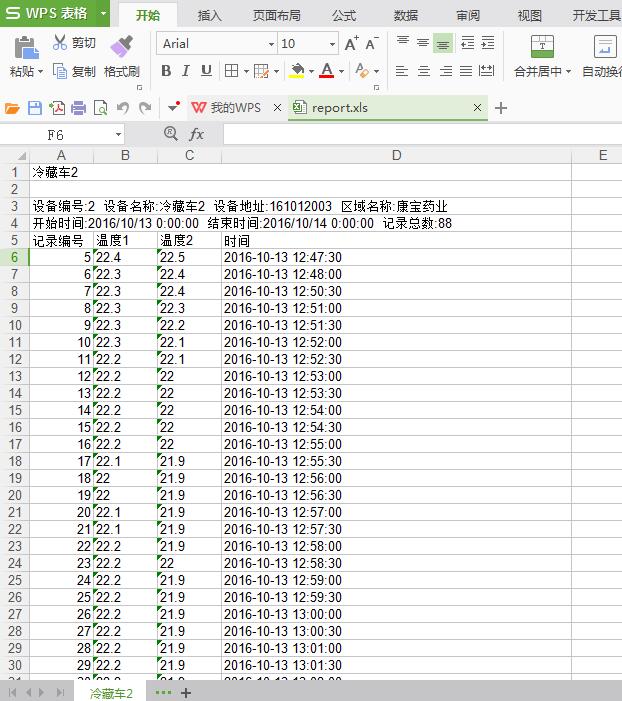Image resolution: width=622 pixels, height=701 pixels.
Task: Click the Increase font size icon
Action: (351, 44)
